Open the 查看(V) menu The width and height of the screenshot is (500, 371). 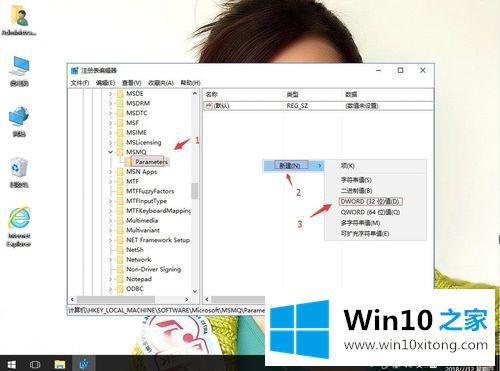point(131,83)
